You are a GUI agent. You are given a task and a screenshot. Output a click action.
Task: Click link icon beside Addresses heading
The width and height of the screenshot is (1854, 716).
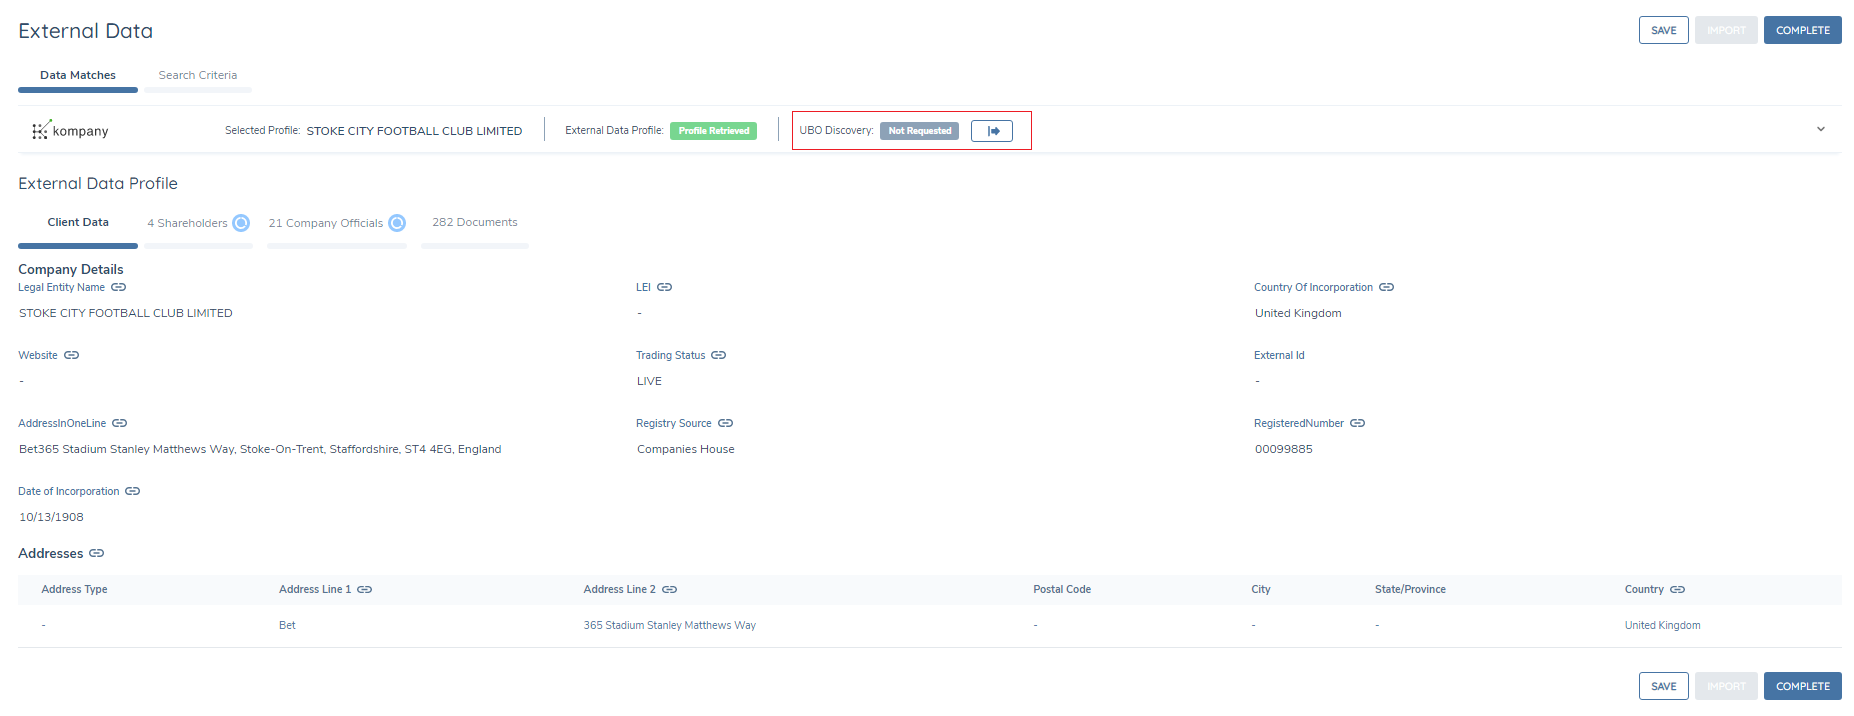pos(96,553)
